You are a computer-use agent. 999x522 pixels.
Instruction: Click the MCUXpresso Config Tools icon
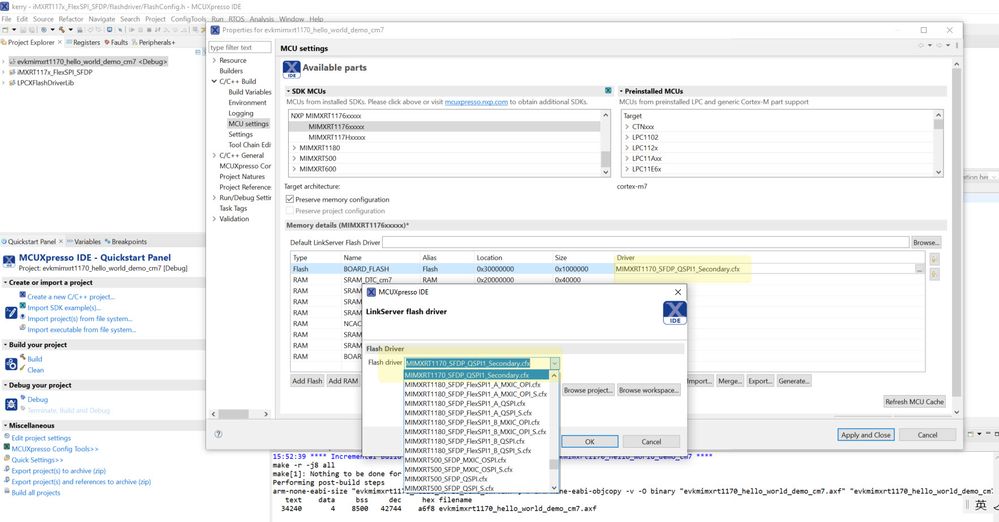click(7, 448)
